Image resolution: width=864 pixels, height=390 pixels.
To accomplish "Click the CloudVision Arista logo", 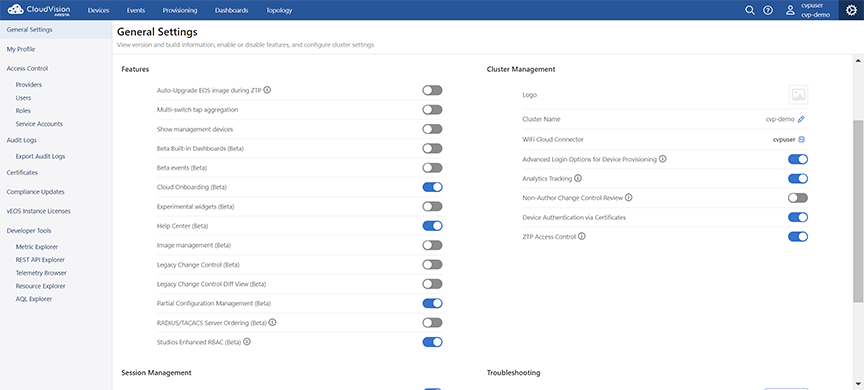I will pyautogui.click(x=39, y=10).
